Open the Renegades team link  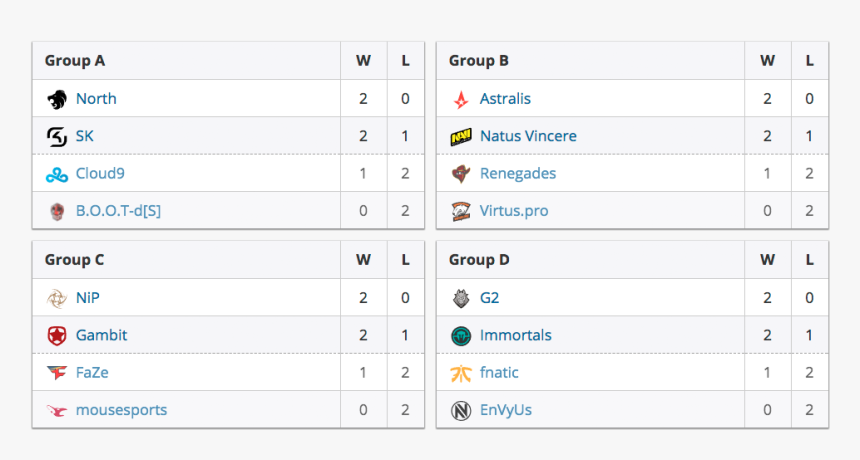tap(518, 173)
